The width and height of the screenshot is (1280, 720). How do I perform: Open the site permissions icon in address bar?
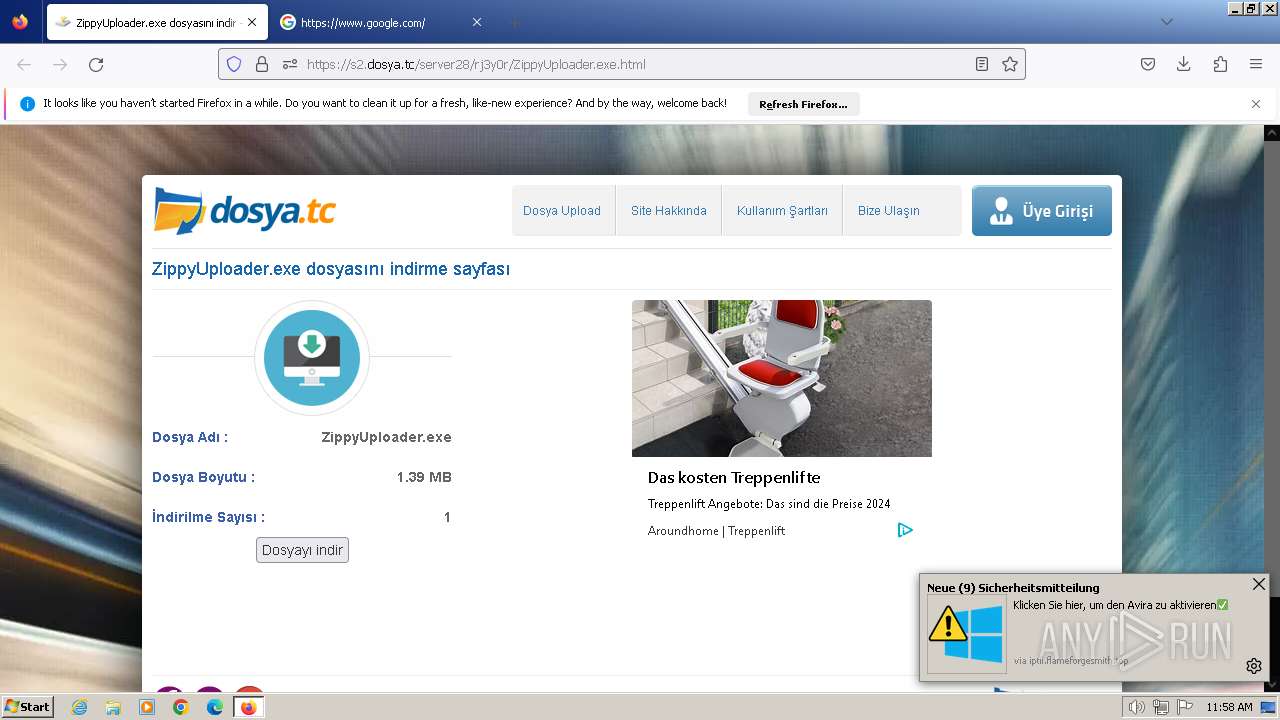(x=290, y=64)
